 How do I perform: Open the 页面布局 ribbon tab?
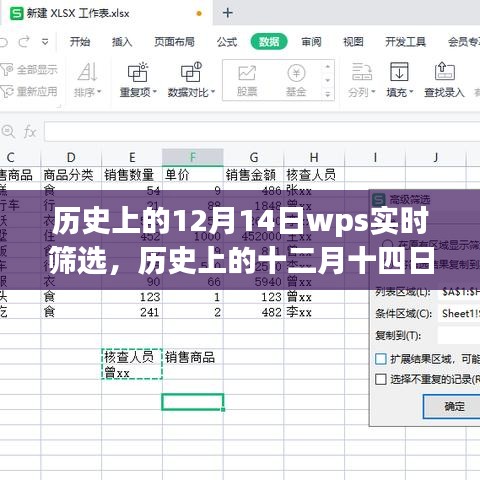[174, 42]
